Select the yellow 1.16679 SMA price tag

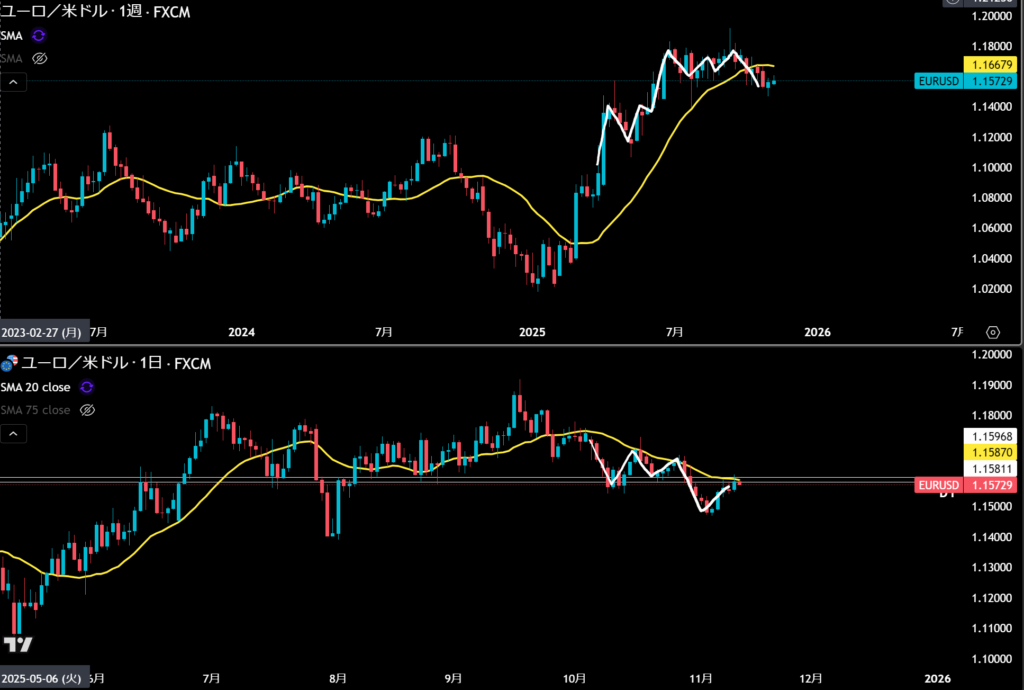(x=990, y=65)
